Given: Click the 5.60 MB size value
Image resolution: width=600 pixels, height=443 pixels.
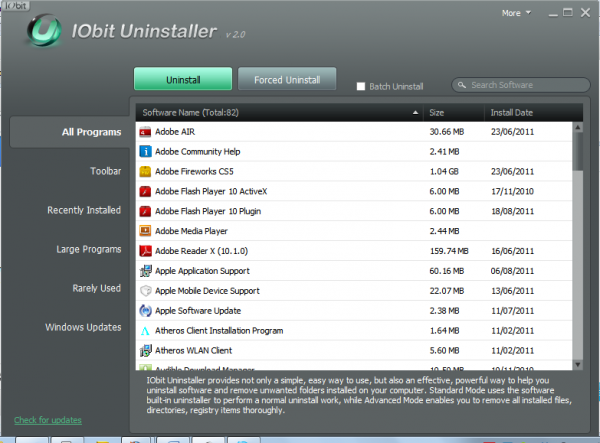Looking at the screenshot, I should [444, 350].
